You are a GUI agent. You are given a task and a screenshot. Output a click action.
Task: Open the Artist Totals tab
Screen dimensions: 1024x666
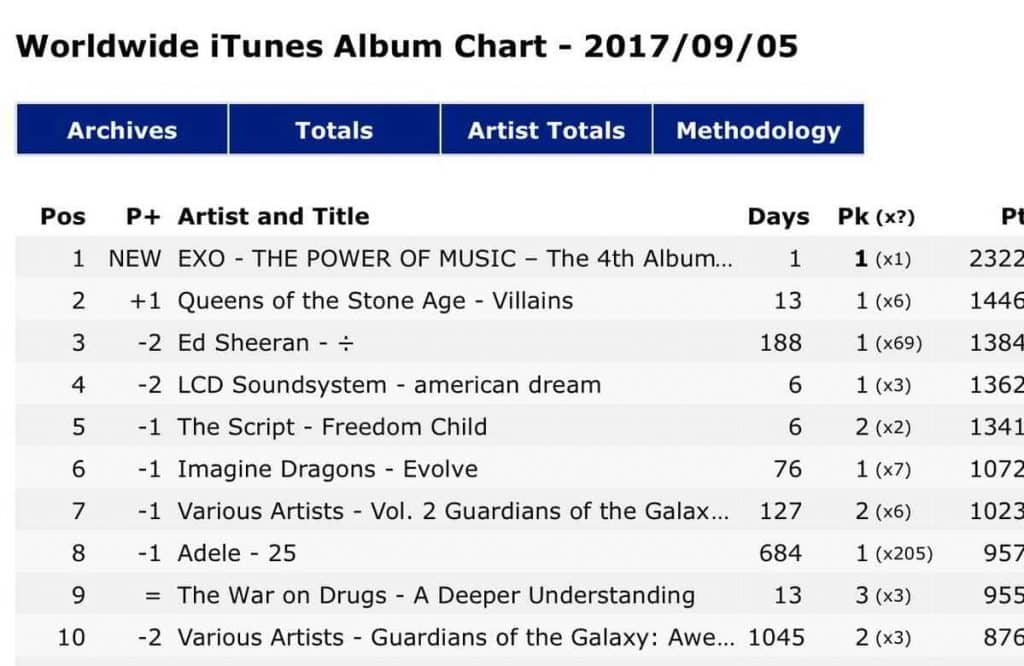pos(546,131)
